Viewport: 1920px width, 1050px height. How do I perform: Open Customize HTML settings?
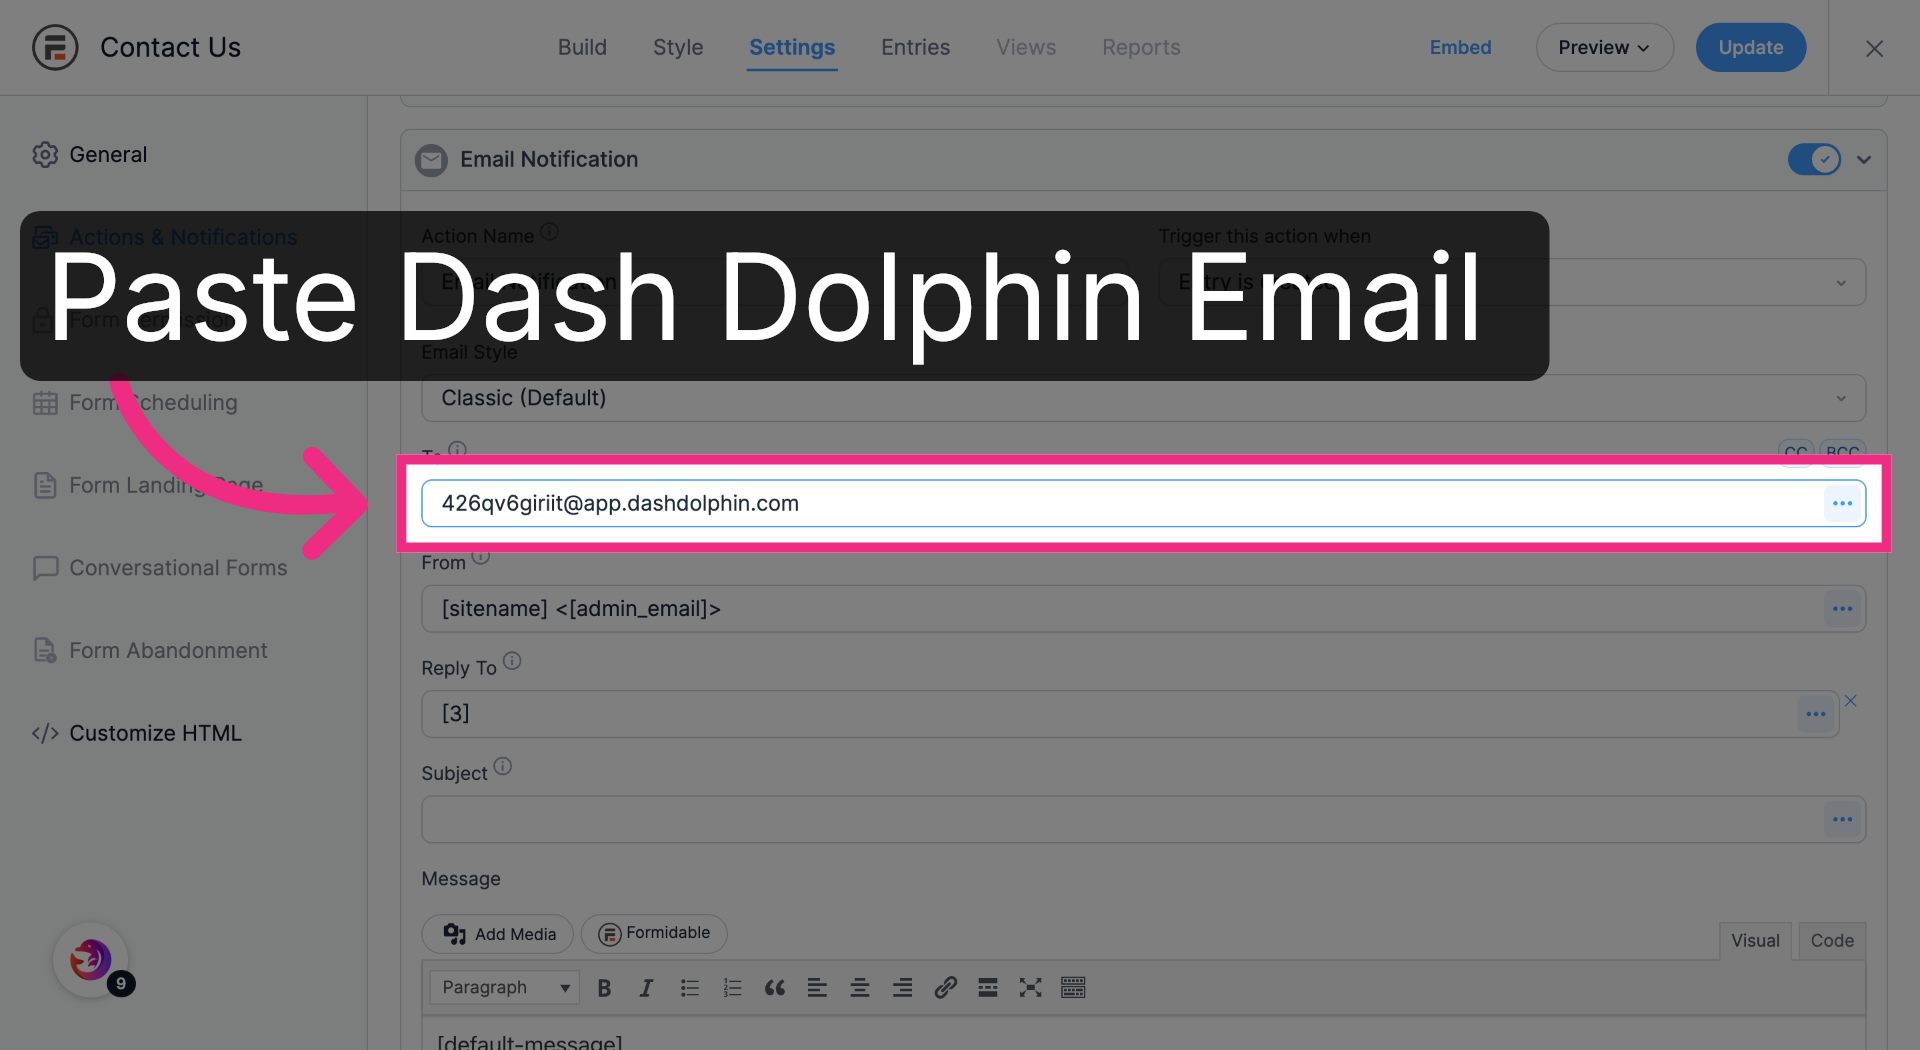(155, 733)
